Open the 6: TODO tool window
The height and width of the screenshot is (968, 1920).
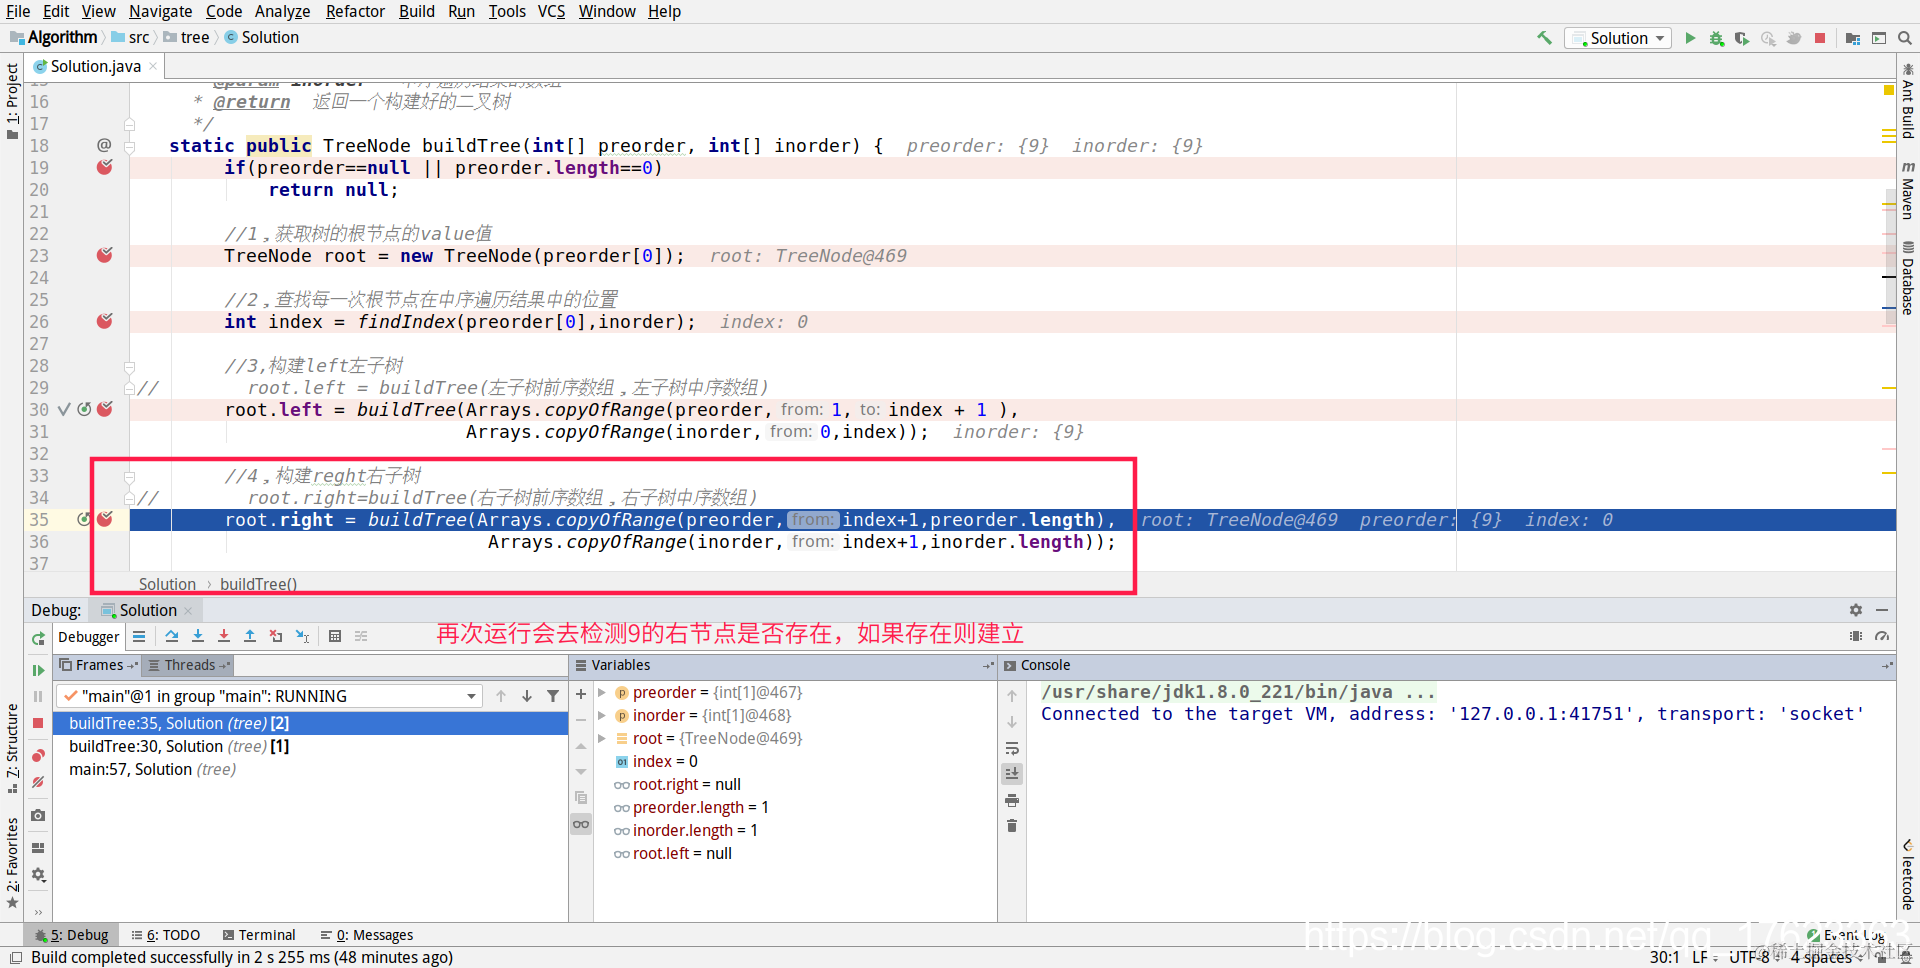pyautogui.click(x=166, y=935)
